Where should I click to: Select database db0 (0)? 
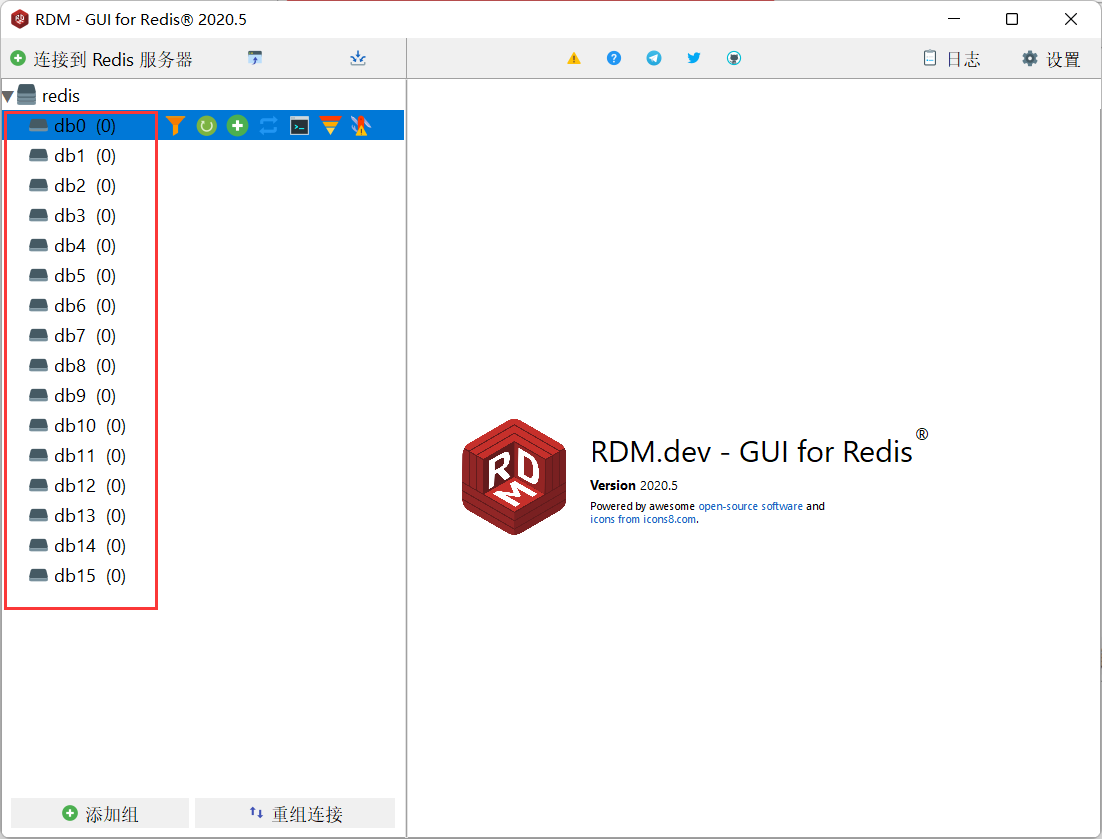(72, 126)
